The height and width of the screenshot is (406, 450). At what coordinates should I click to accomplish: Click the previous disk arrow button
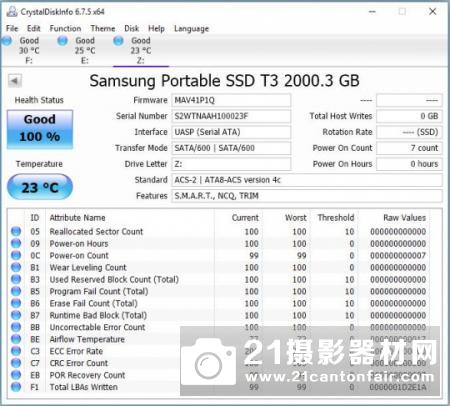[x=14, y=80]
